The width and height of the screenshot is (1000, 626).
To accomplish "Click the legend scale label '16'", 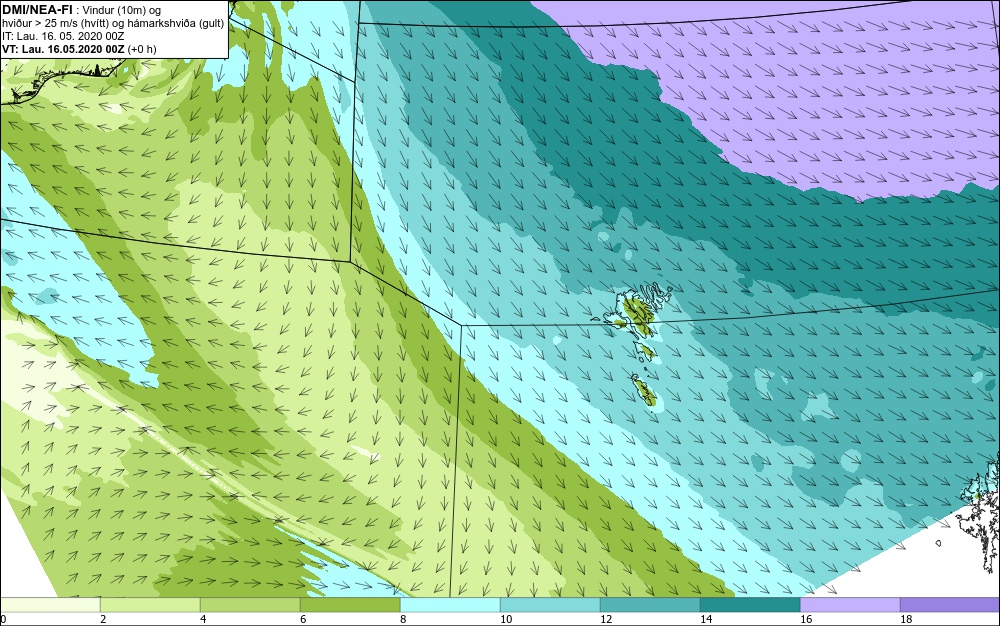I will (x=806, y=619).
